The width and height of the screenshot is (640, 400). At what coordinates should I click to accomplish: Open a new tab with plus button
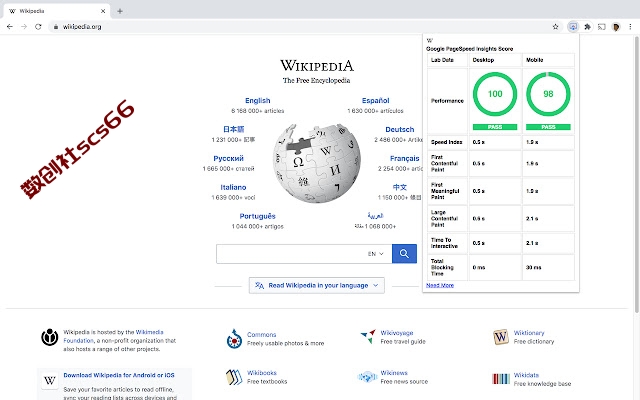click(x=120, y=11)
